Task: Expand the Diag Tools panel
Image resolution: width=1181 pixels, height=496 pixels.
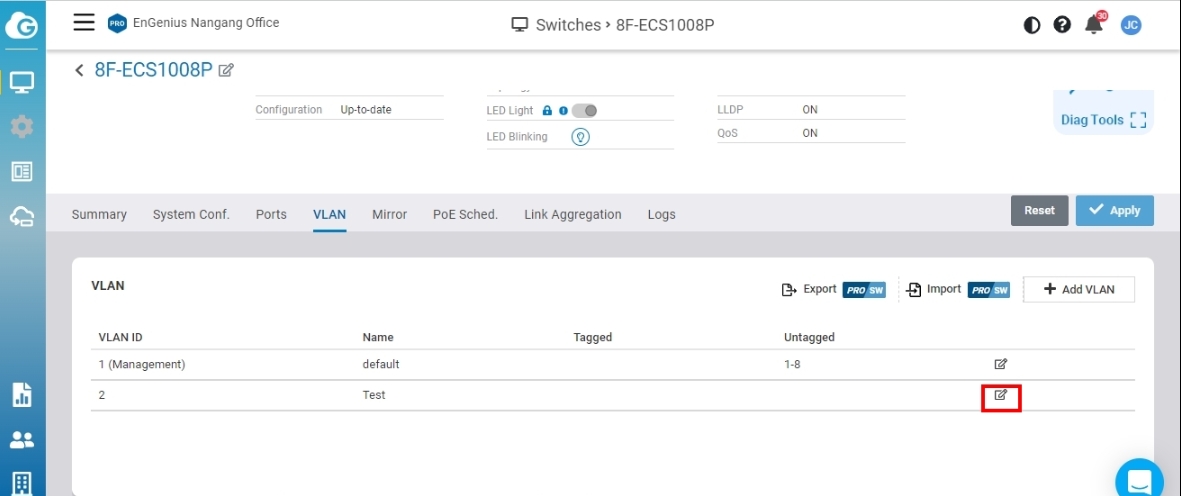Action: click(x=1103, y=120)
